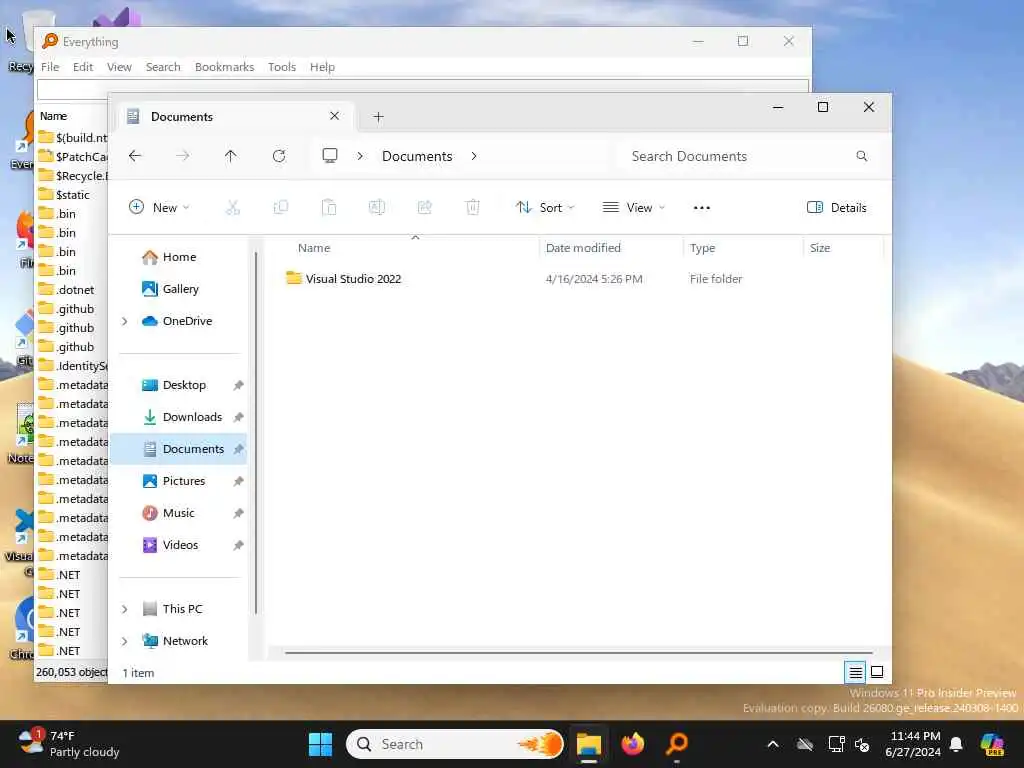1024x768 pixels.
Task: Click the forward arrow navigation button
Action: point(183,155)
